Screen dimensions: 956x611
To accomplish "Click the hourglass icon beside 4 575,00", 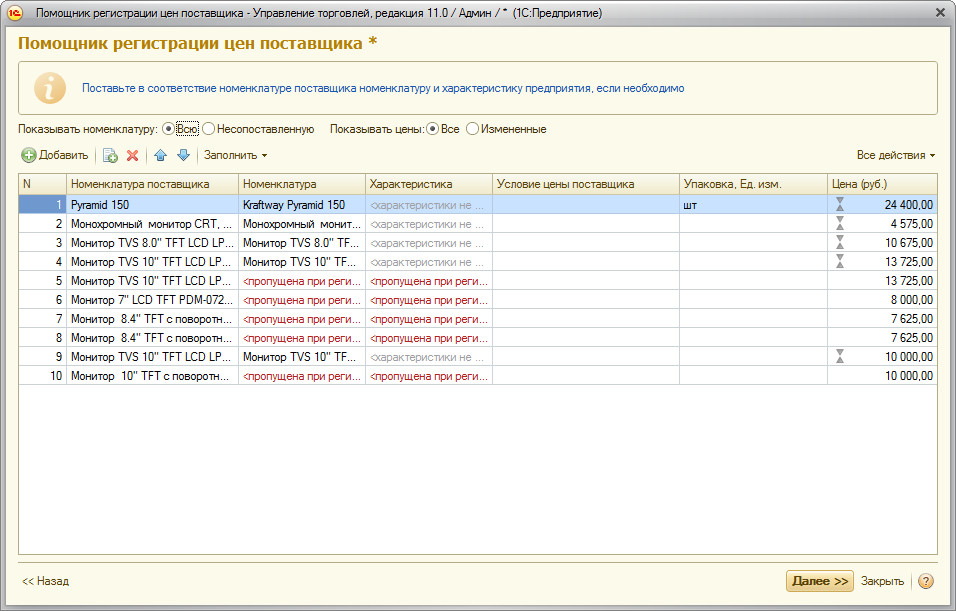I will pos(840,223).
